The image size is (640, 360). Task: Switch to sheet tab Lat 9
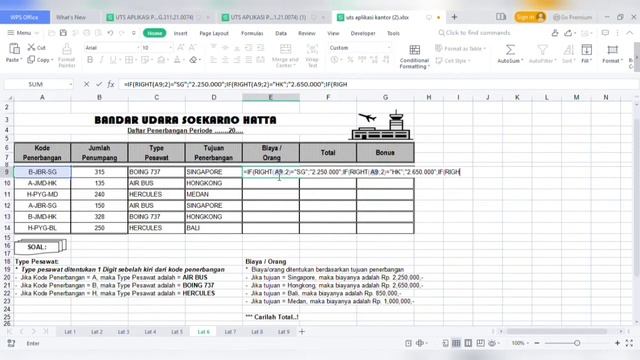click(284, 332)
